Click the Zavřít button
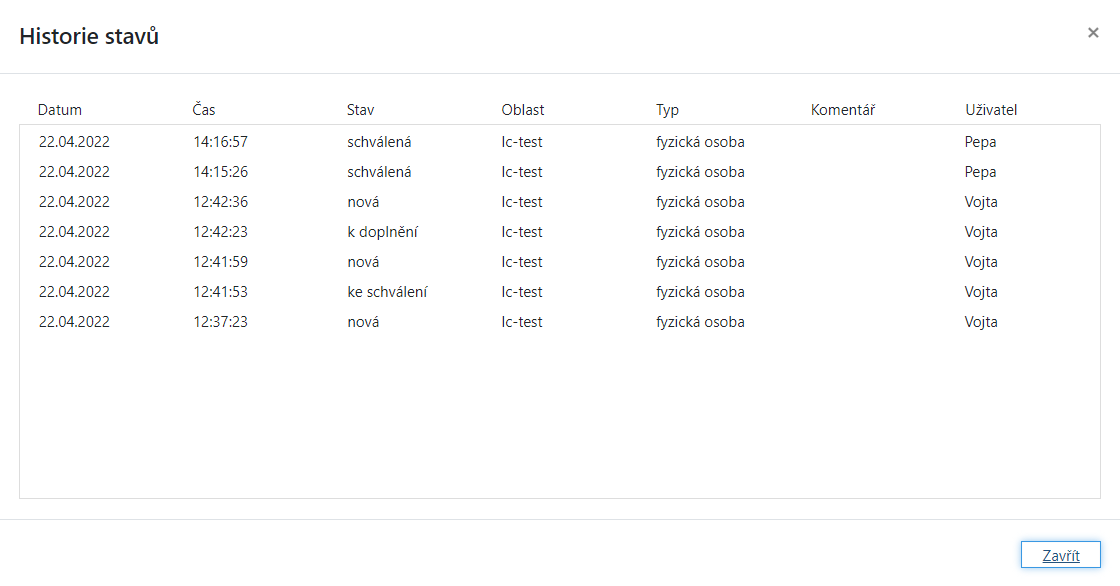1120x586 pixels. pos(1060,555)
